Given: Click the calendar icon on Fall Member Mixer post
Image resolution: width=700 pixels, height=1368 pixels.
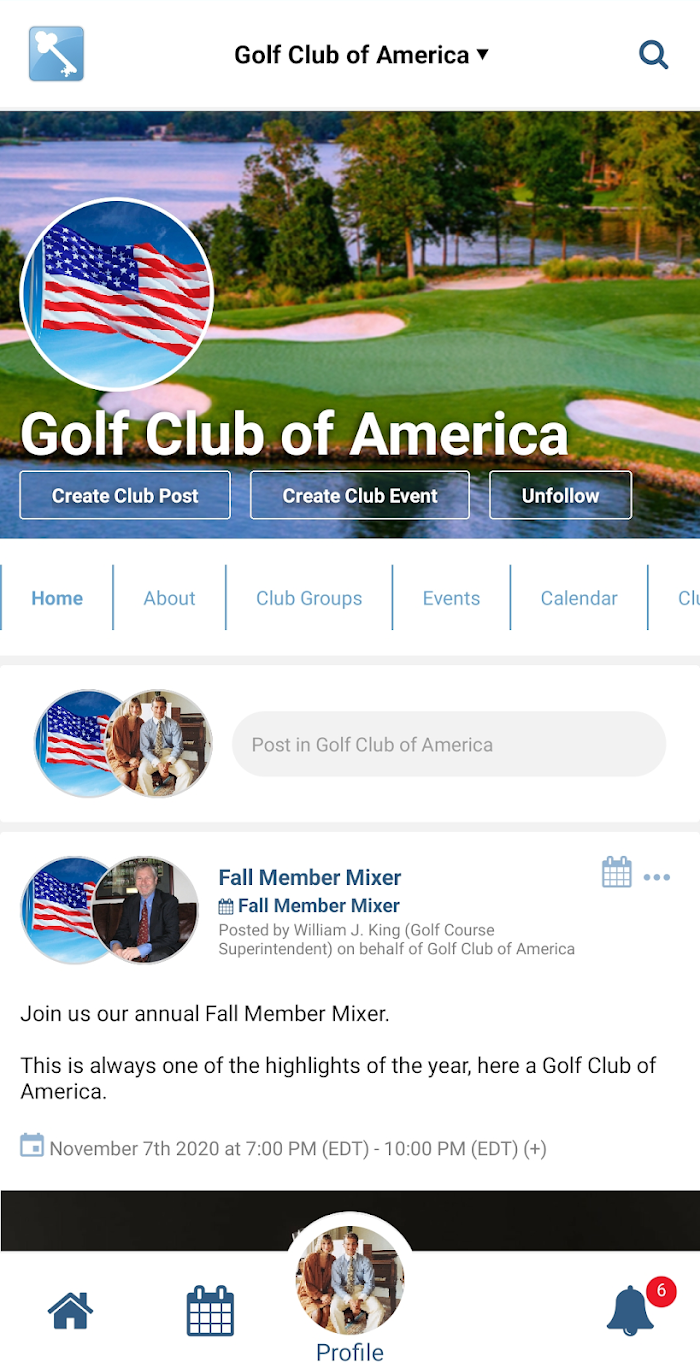Looking at the screenshot, I should 617,872.
